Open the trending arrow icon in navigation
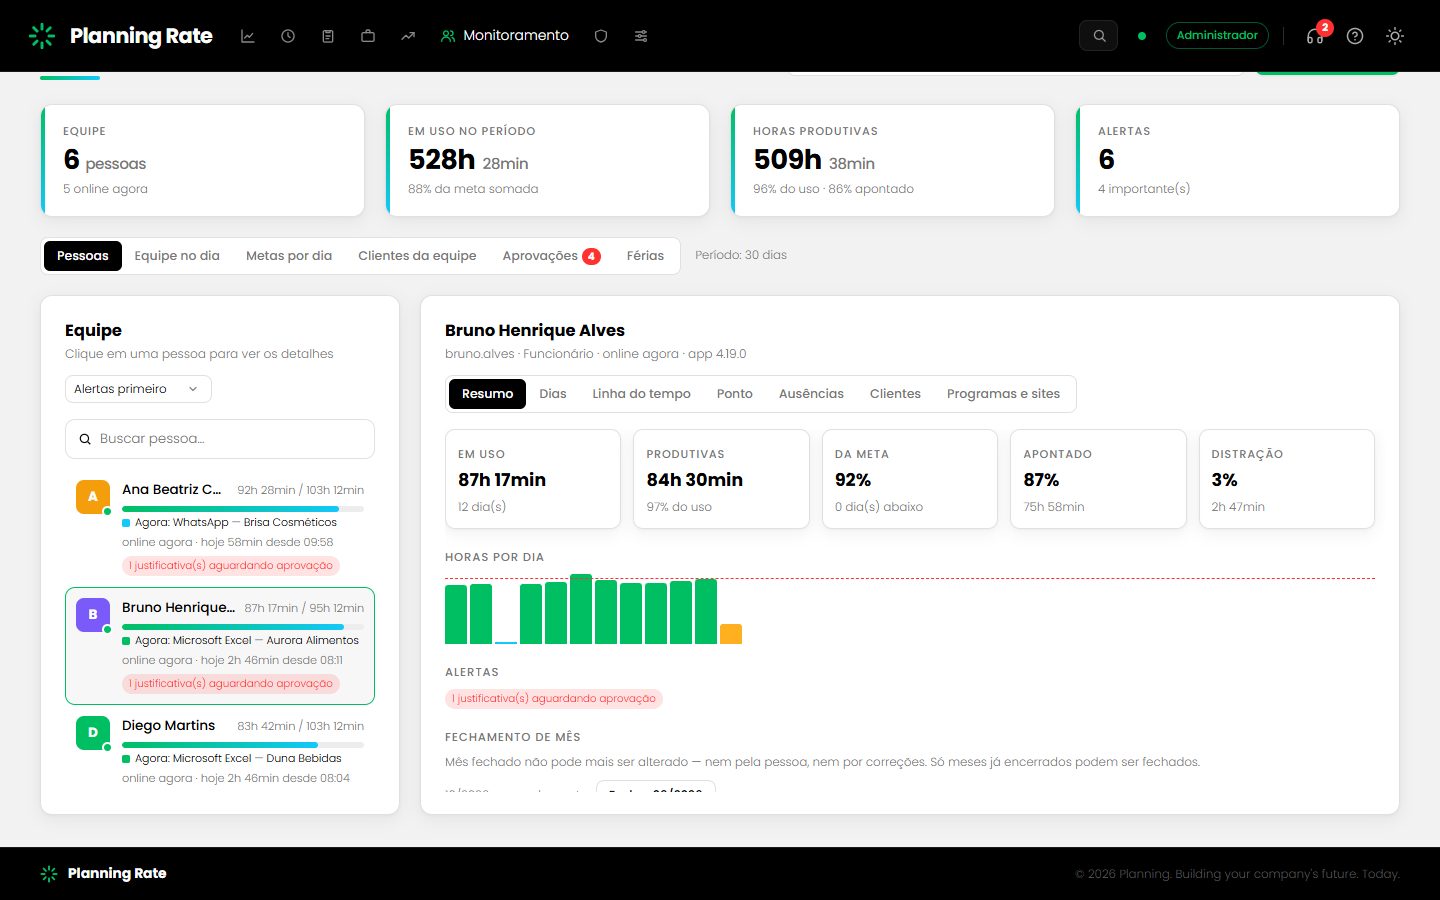1440x900 pixels. [408, 36]
